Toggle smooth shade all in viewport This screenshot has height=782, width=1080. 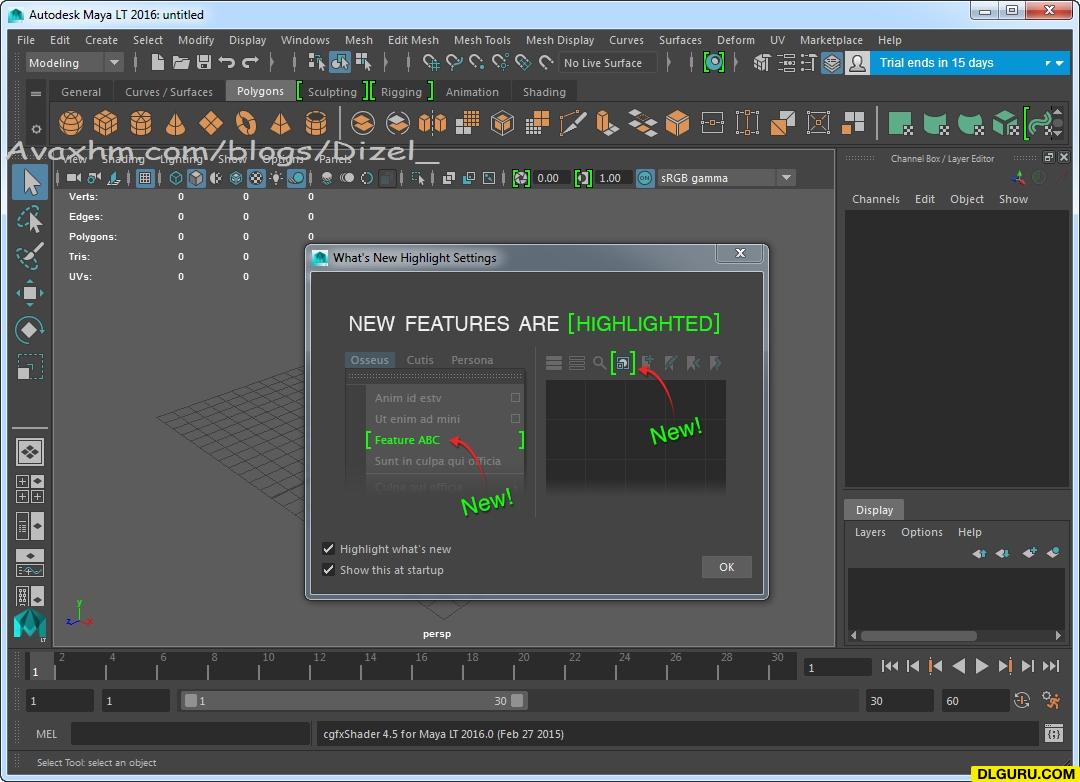click(196, 178)
